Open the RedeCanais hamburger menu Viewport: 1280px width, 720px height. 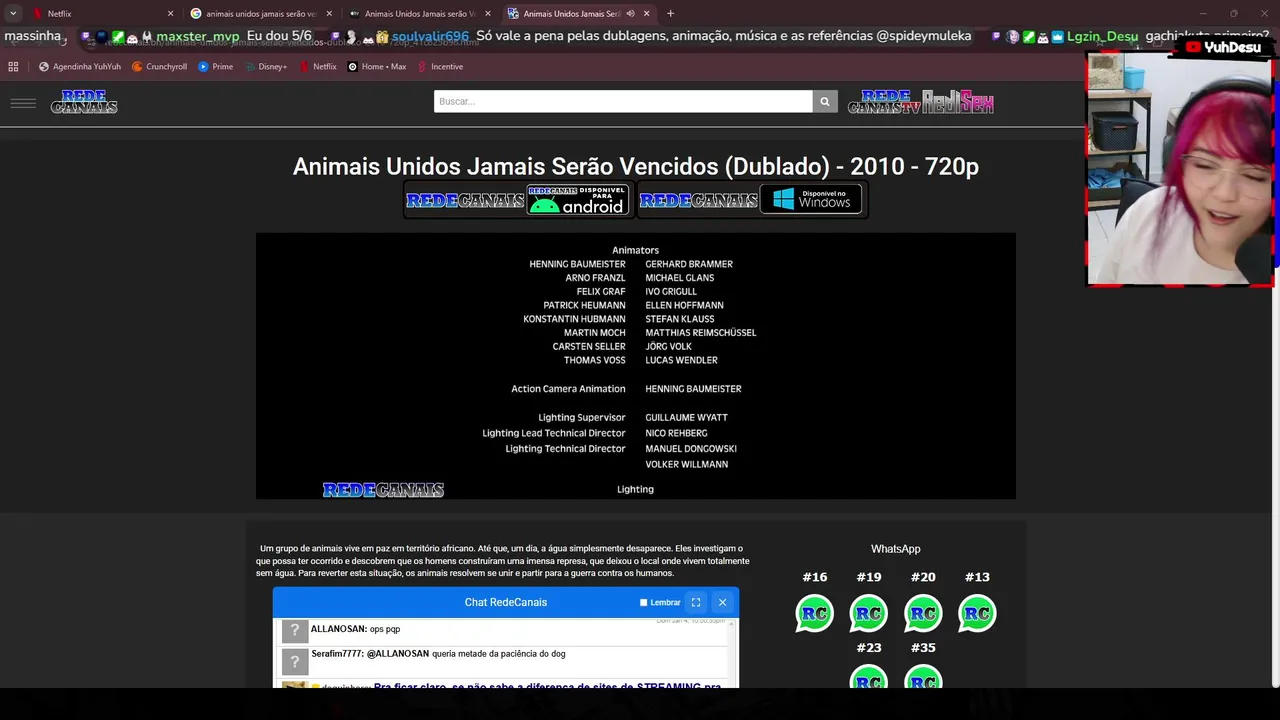[23, 103]
